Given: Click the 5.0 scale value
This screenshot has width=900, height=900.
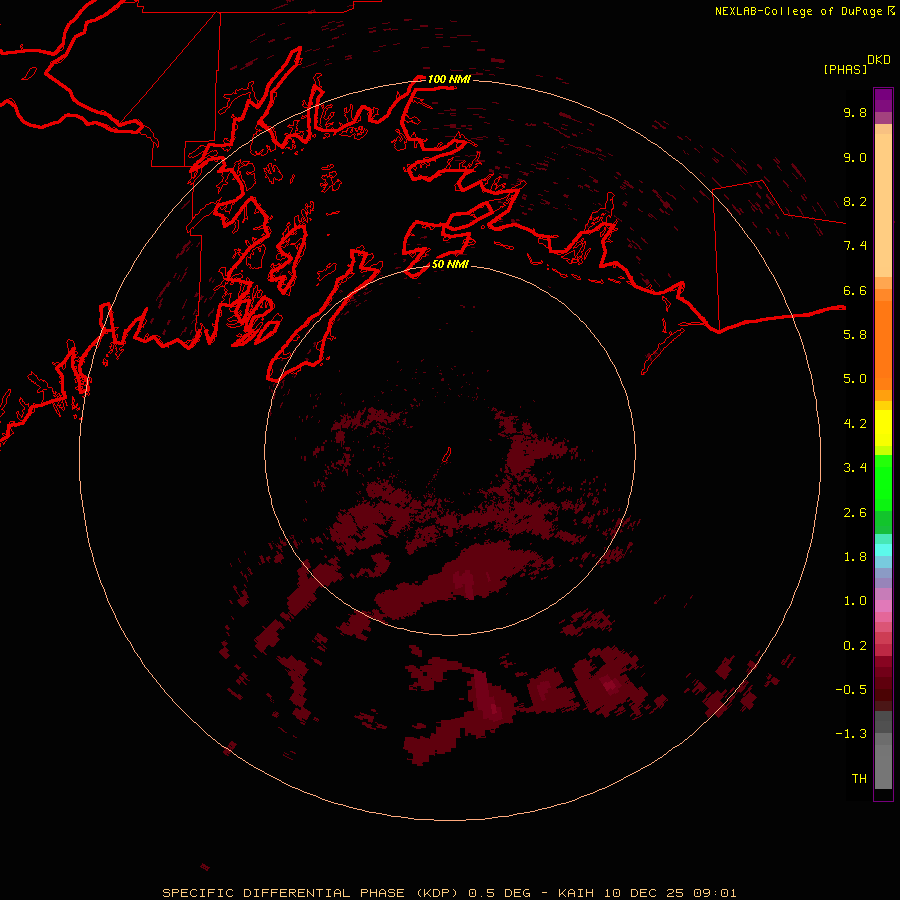Looking at the screenshot, I should pyautogui.click(x=855, y=379).
